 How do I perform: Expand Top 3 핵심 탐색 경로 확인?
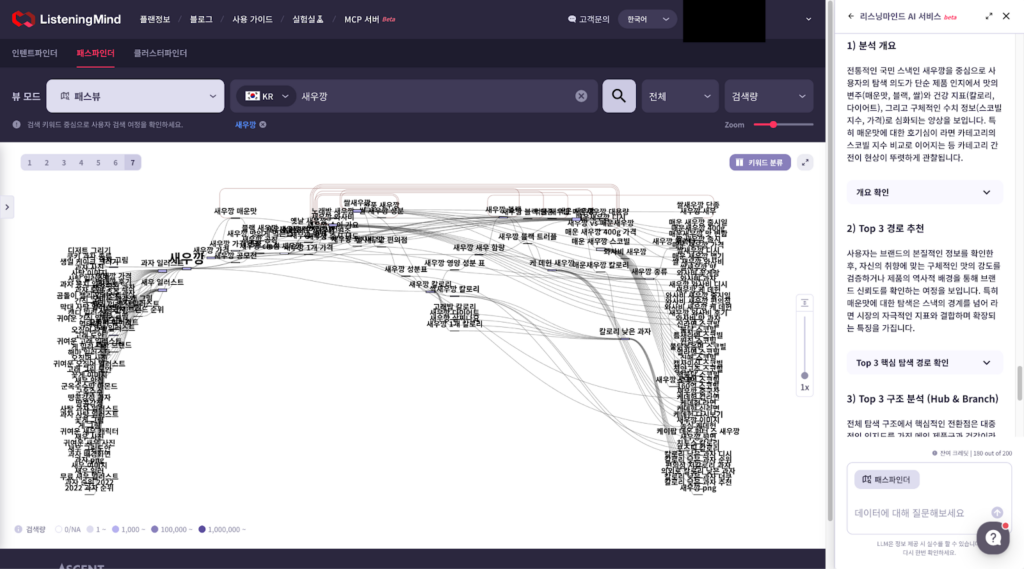(922, 362)
